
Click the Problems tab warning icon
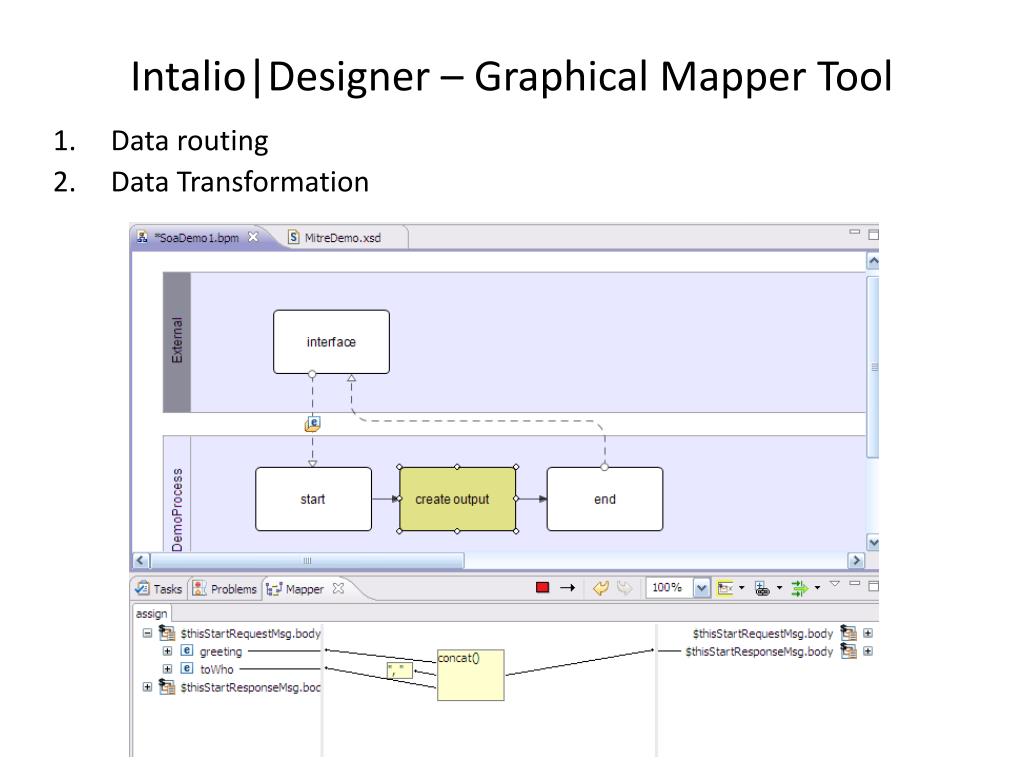point(199,588)
